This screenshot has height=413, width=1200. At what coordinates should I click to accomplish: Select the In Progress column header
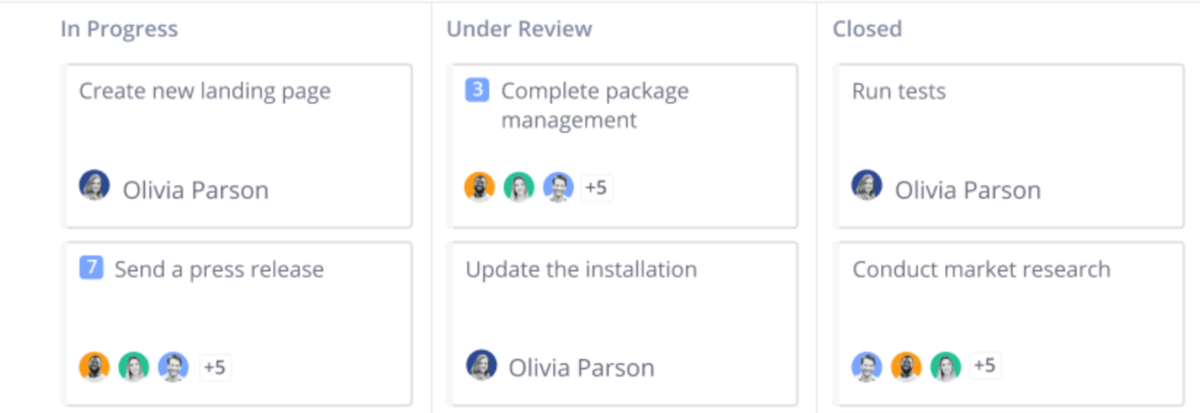coord(119,29)
